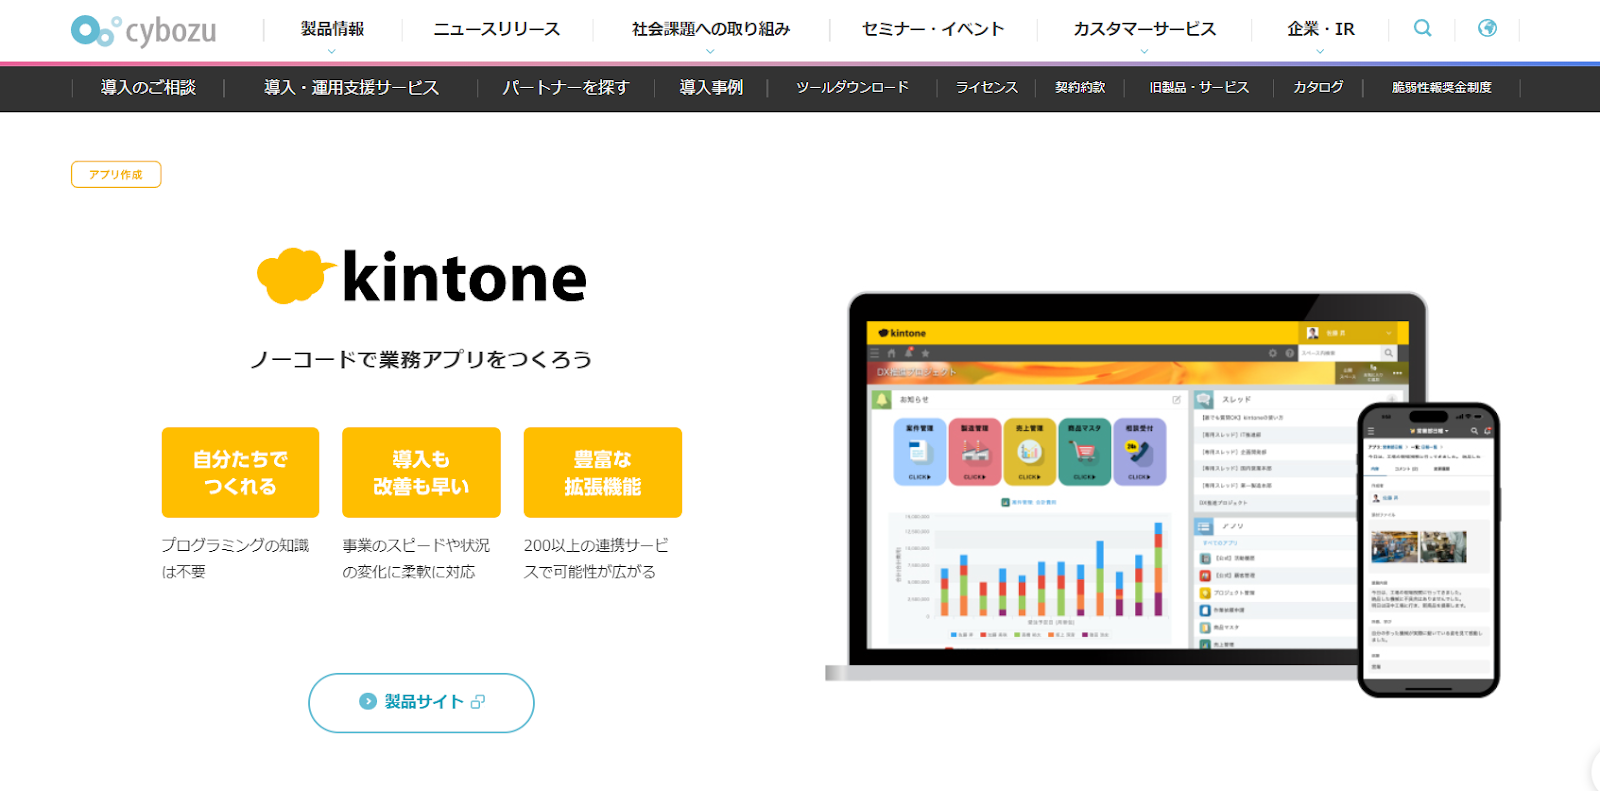Click the globe language icon

(x=1487, y=28)
